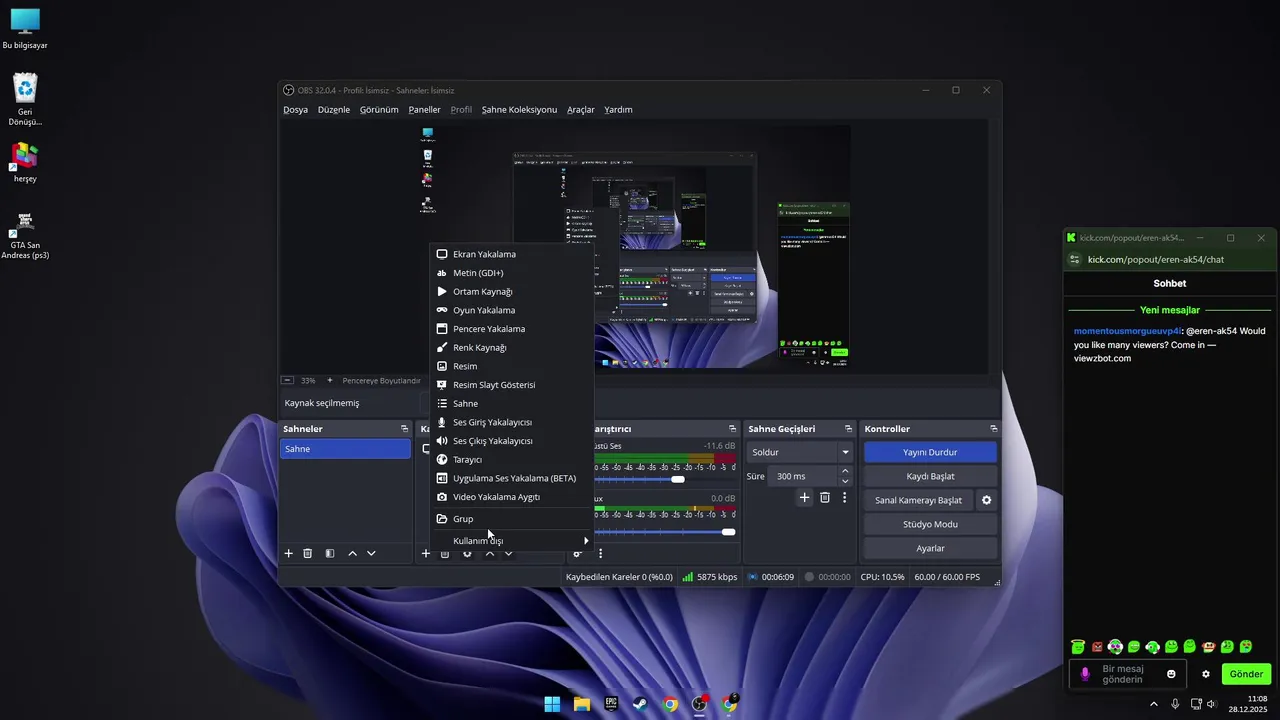The image size is (1280, 720).
Task: Create a Grup from source menu
Action: (512, 519)
